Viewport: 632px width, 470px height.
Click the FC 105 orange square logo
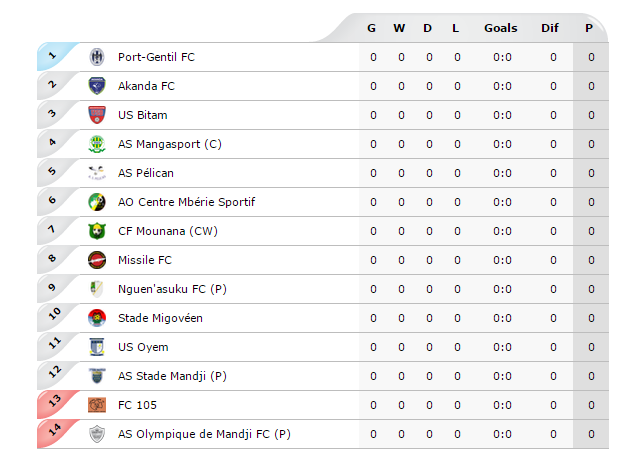[97, 405]
